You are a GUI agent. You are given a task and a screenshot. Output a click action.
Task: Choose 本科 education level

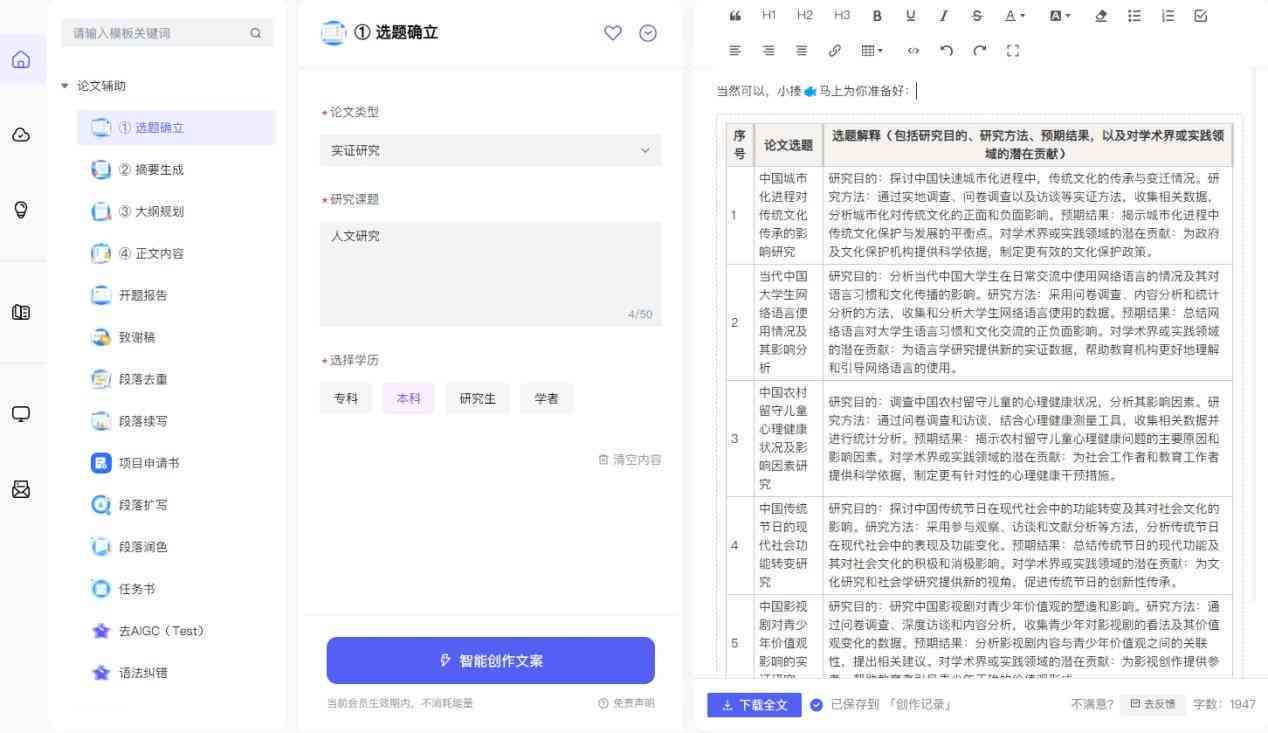[x=408, y=398]
